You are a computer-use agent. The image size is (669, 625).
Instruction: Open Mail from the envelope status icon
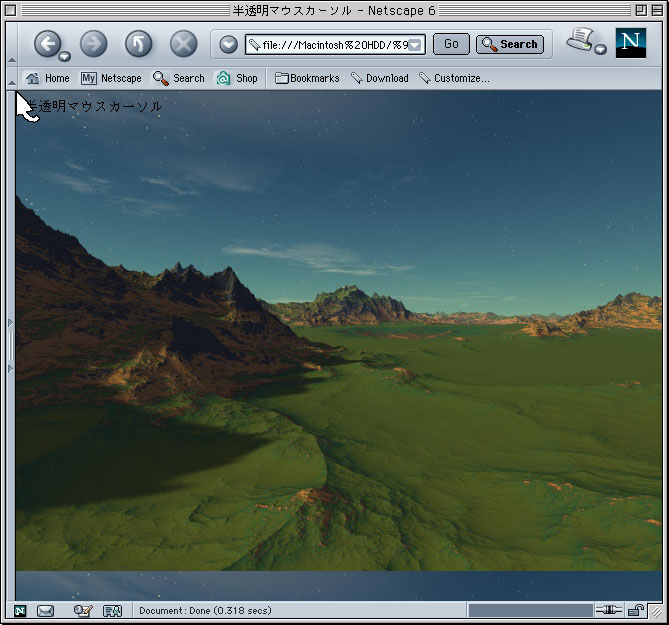click(45, 611)
